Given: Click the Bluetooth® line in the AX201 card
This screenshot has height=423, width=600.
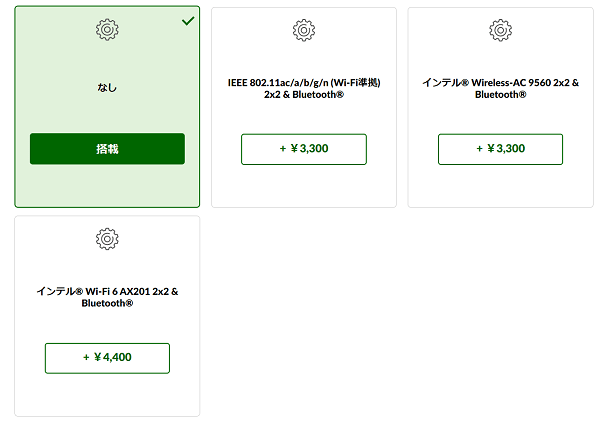Looking at the screenshot, I should (x=107, y=303).
